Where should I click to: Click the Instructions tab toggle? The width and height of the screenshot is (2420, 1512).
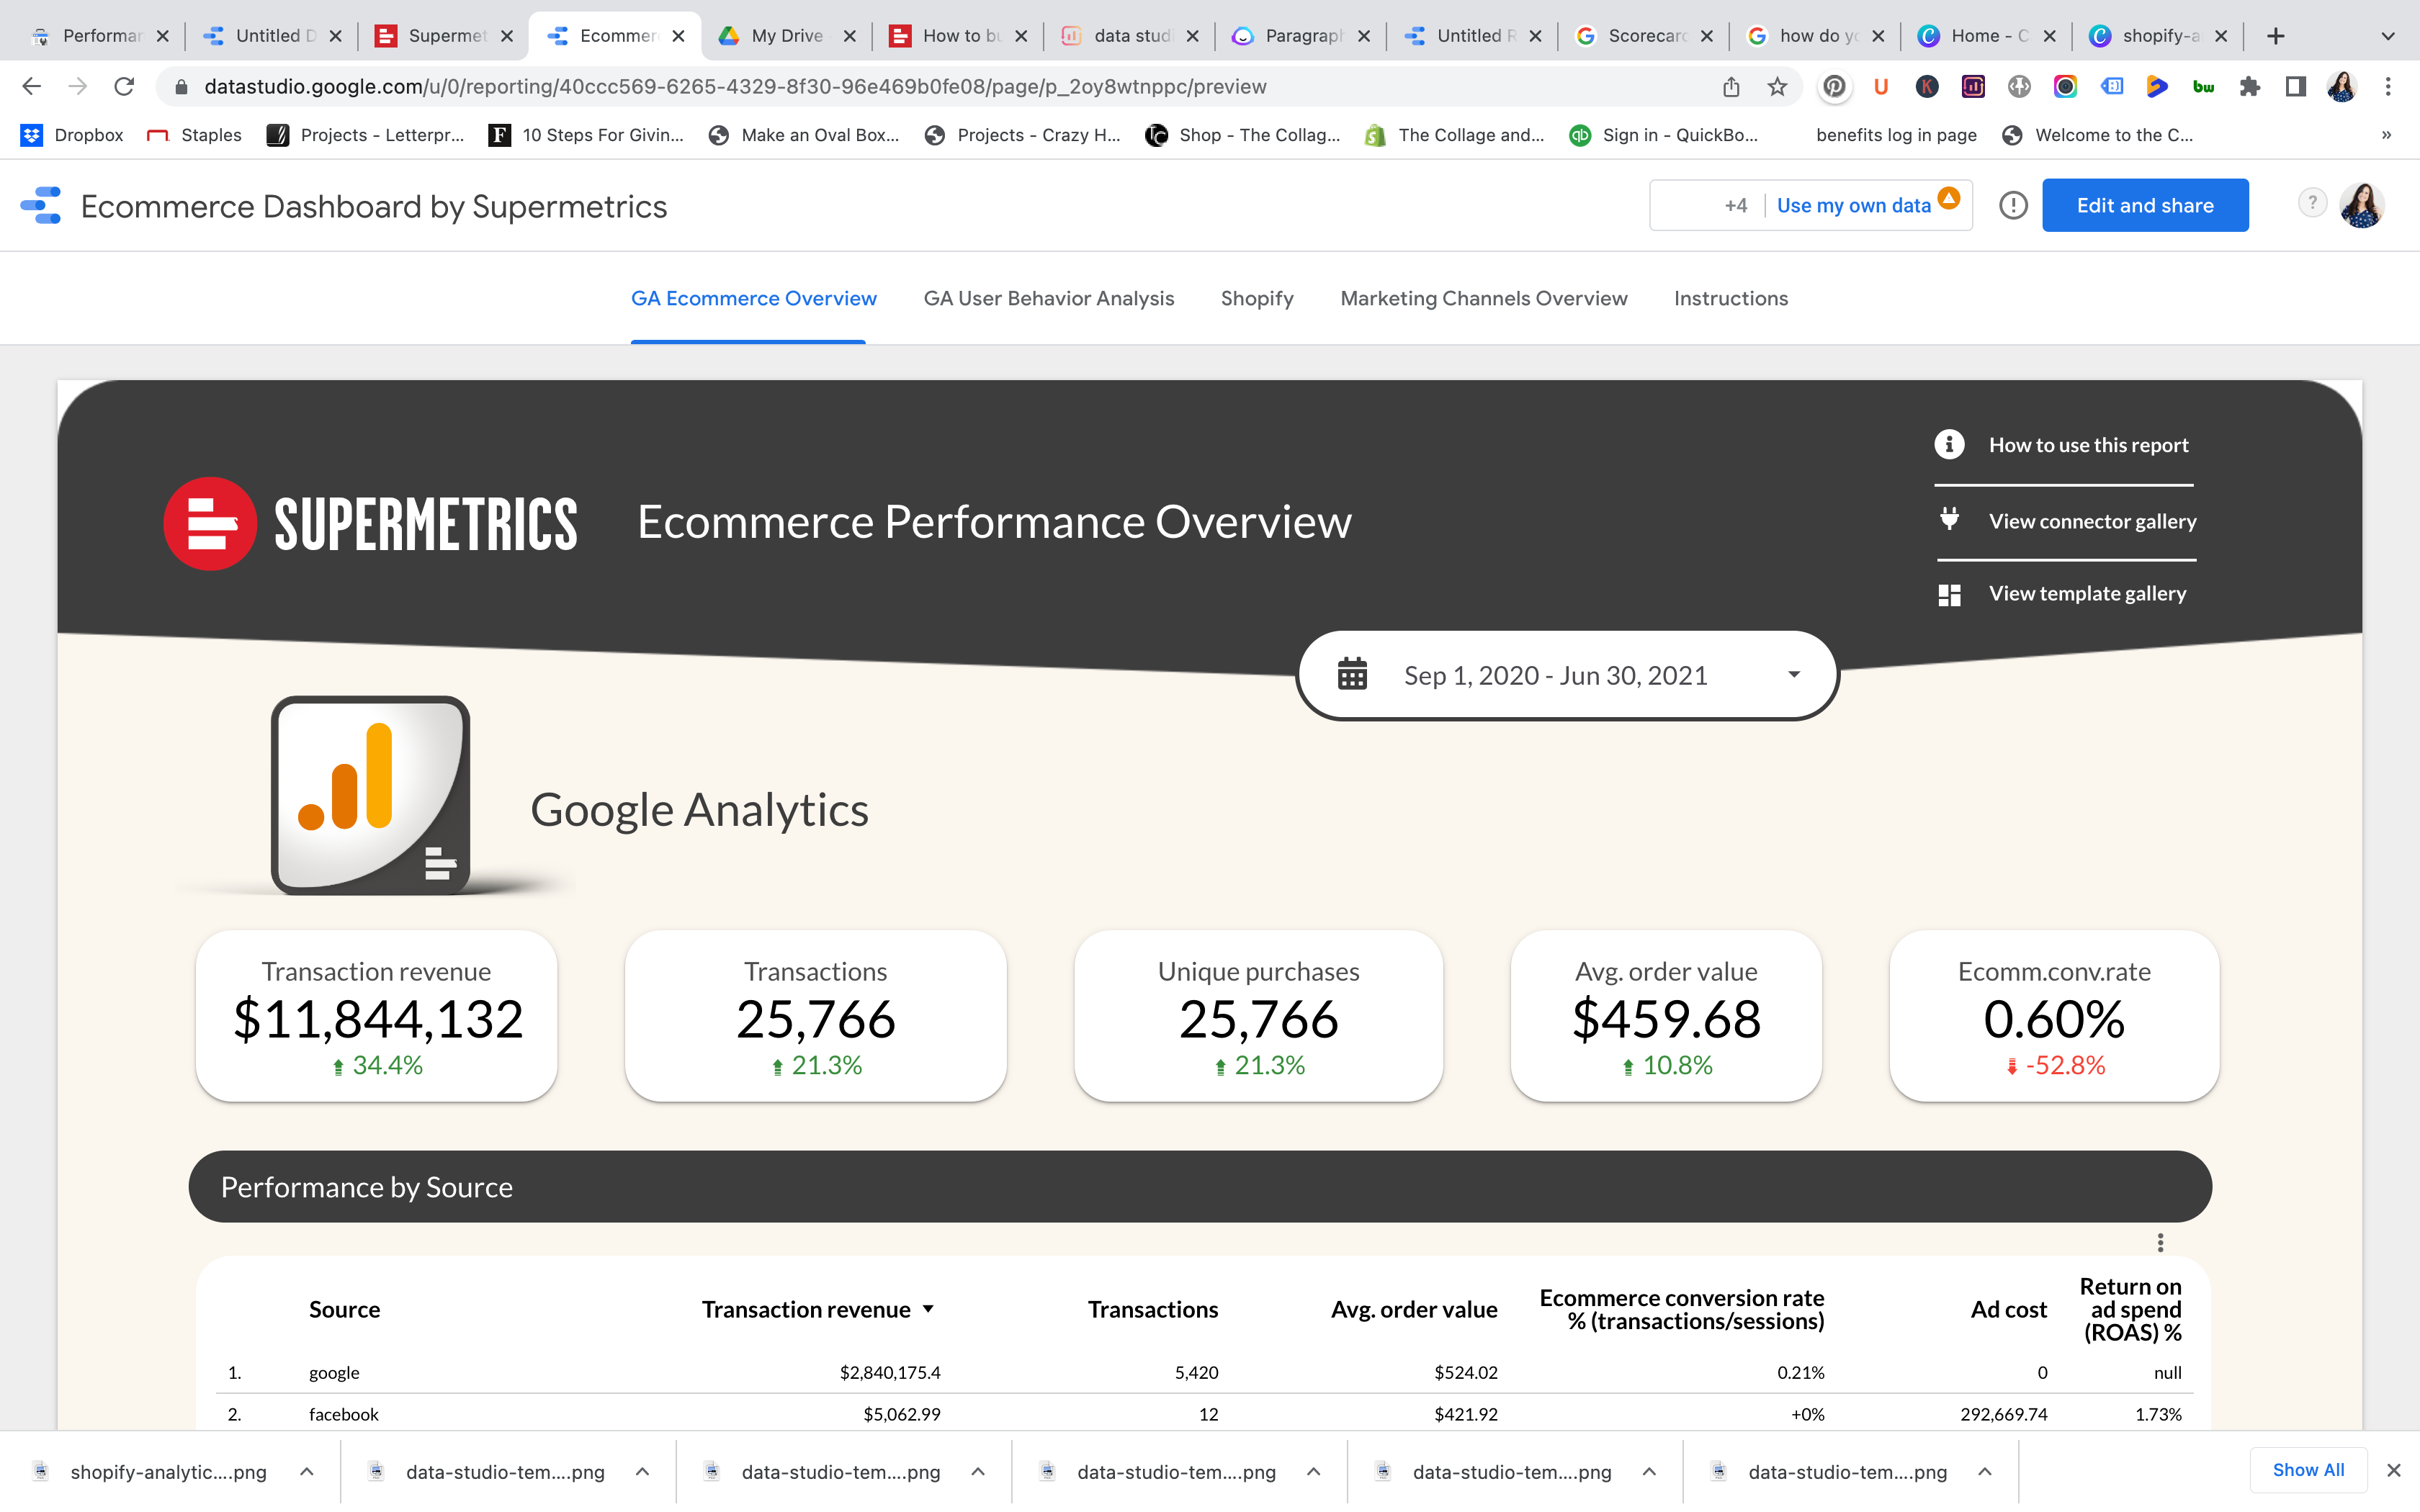[x=1730, y=298]
